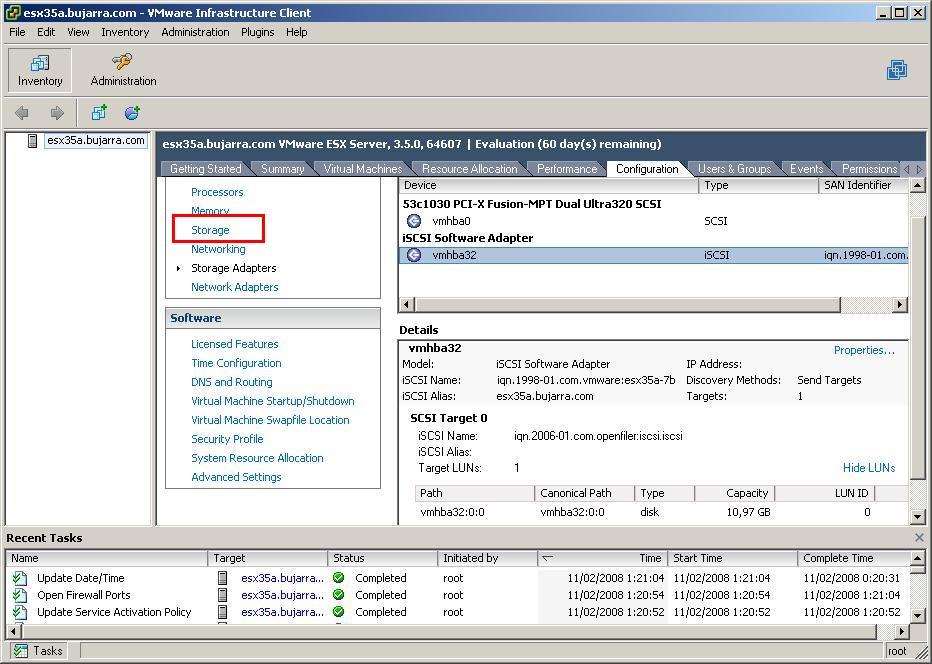Close the Recent Tasks panel
The width and height of the screenshot is (932, 664).
[x=919, y=537]
